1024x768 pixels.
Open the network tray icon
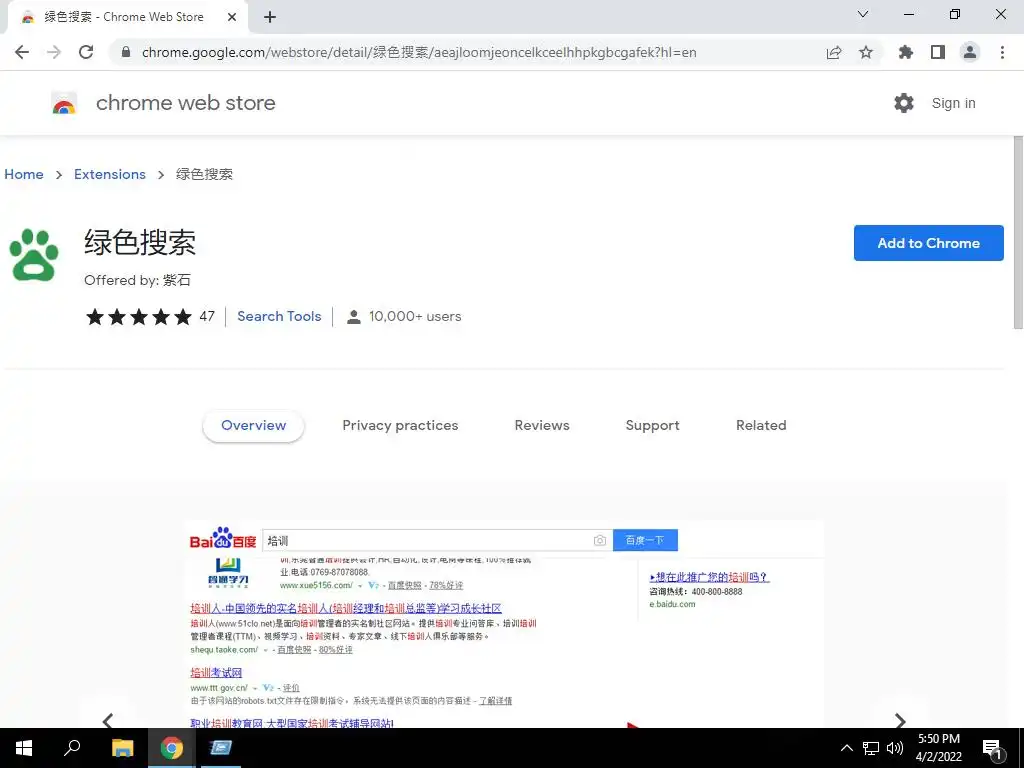871,748
